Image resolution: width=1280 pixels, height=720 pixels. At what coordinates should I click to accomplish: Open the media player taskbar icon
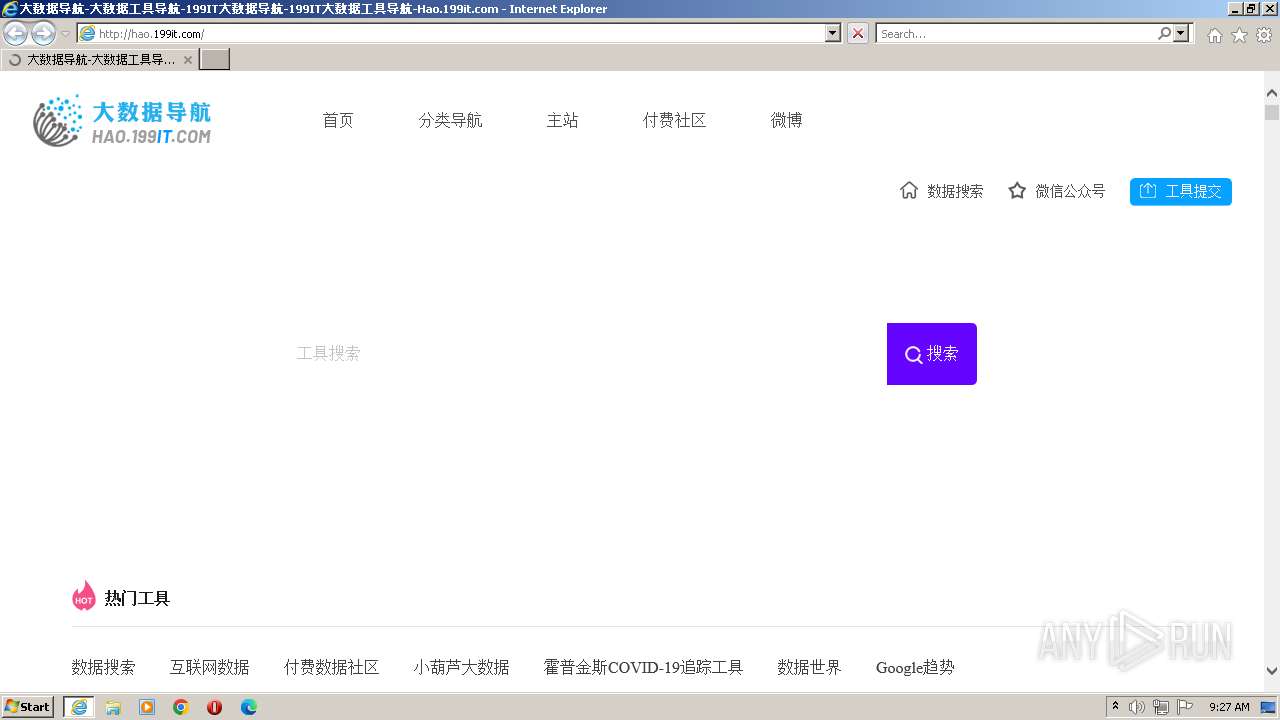tap(147, 707)
